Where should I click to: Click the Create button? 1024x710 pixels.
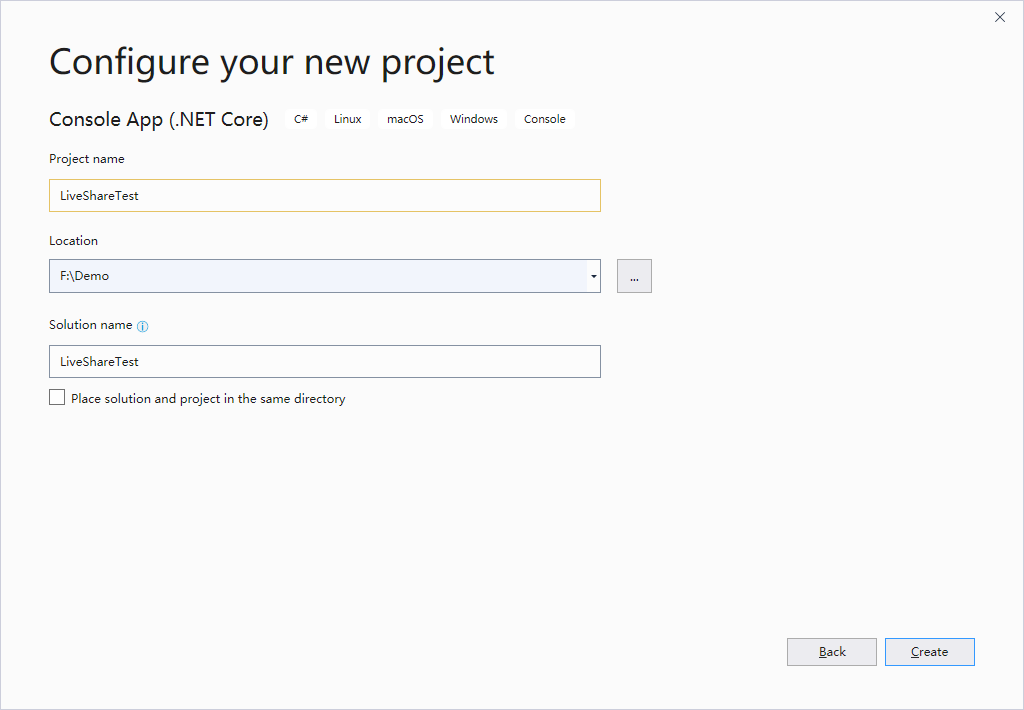pos(929,652)
